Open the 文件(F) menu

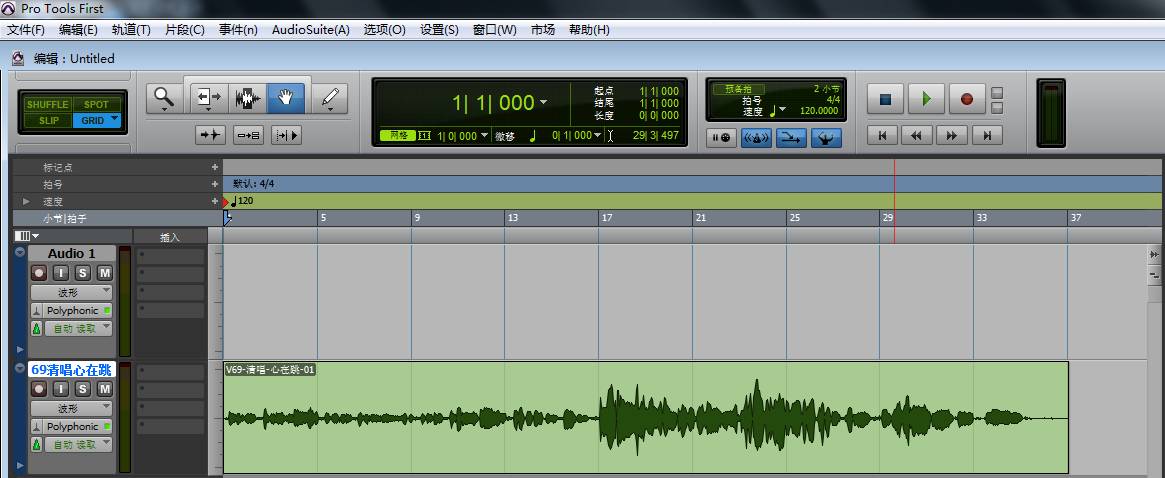[x=25, y=30]
